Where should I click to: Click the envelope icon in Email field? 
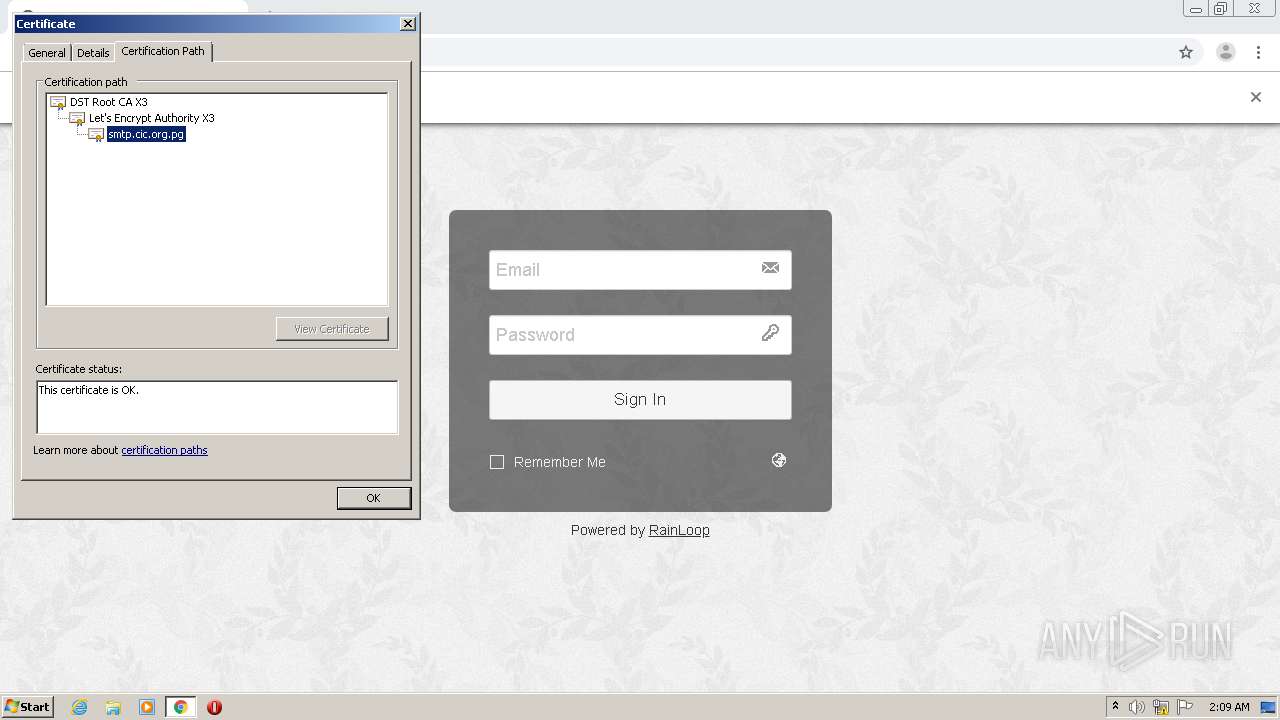pos(770,268)
